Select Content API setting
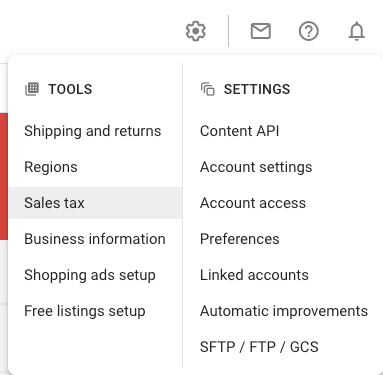 (x=240, y=131)
